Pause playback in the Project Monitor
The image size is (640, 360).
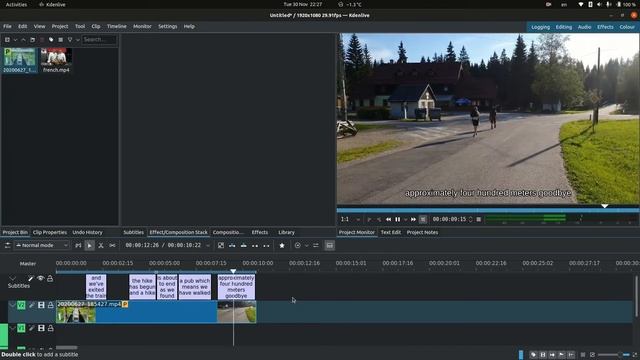point(398,220)
